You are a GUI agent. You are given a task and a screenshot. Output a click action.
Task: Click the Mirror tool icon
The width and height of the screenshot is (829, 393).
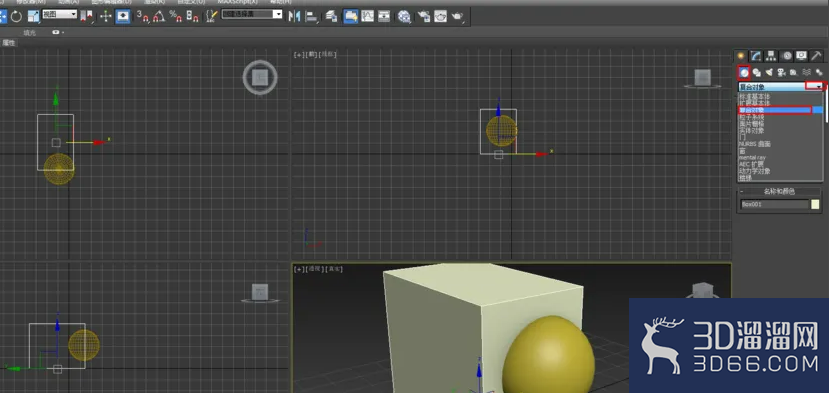tap(294, 16)
